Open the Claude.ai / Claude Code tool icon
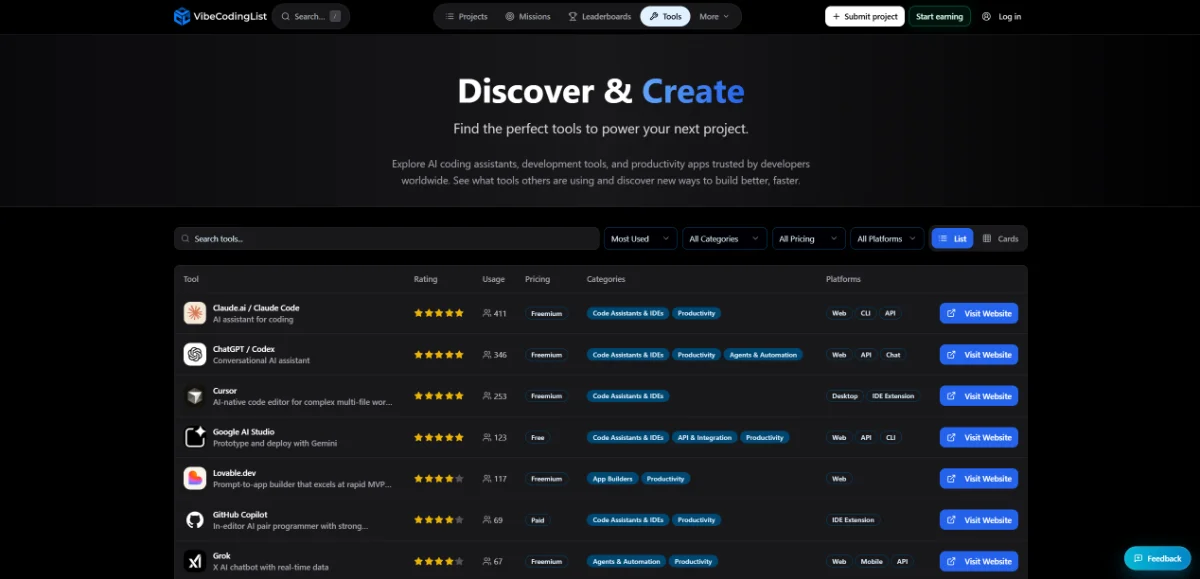This screenshot has height=579, width=1200. click(195, 313)
